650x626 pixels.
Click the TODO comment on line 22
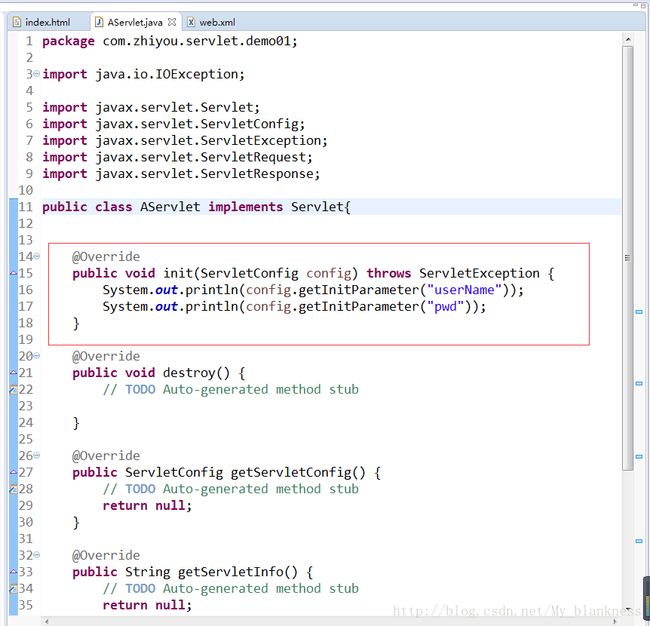point(230,389)
